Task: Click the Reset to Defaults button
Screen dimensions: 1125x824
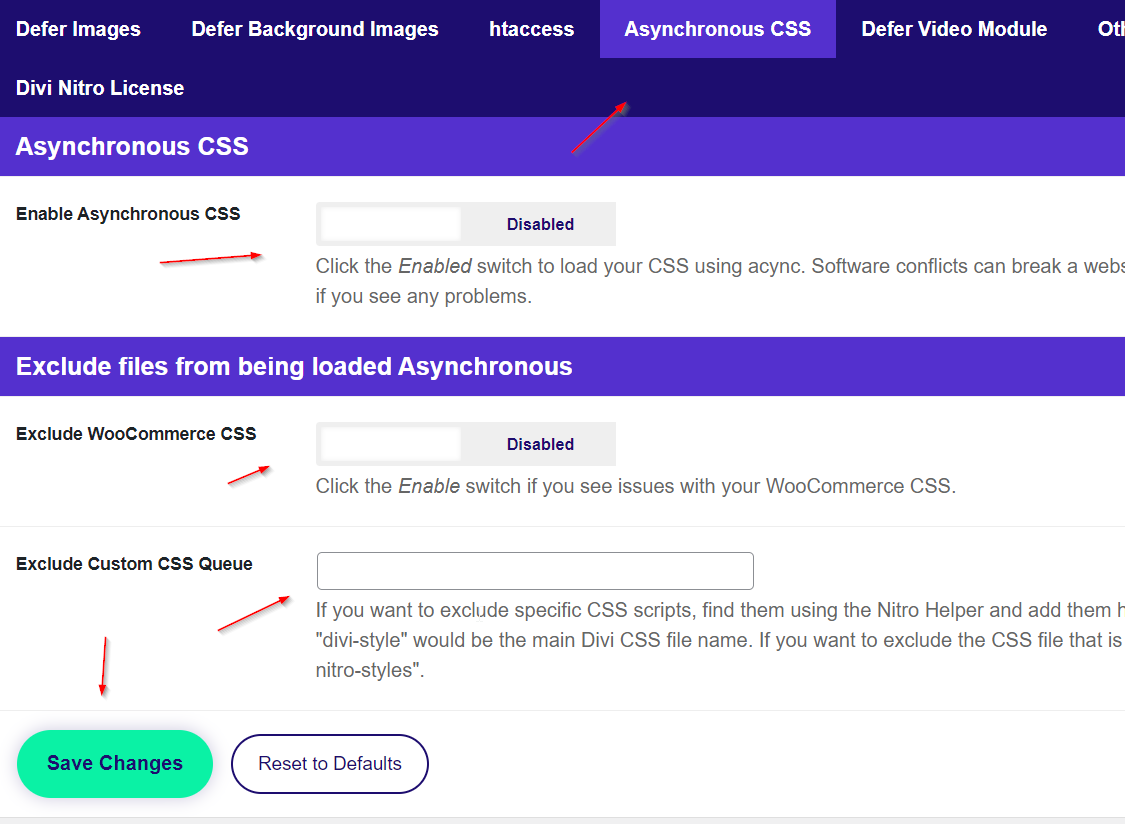Action: click(329, 763)
